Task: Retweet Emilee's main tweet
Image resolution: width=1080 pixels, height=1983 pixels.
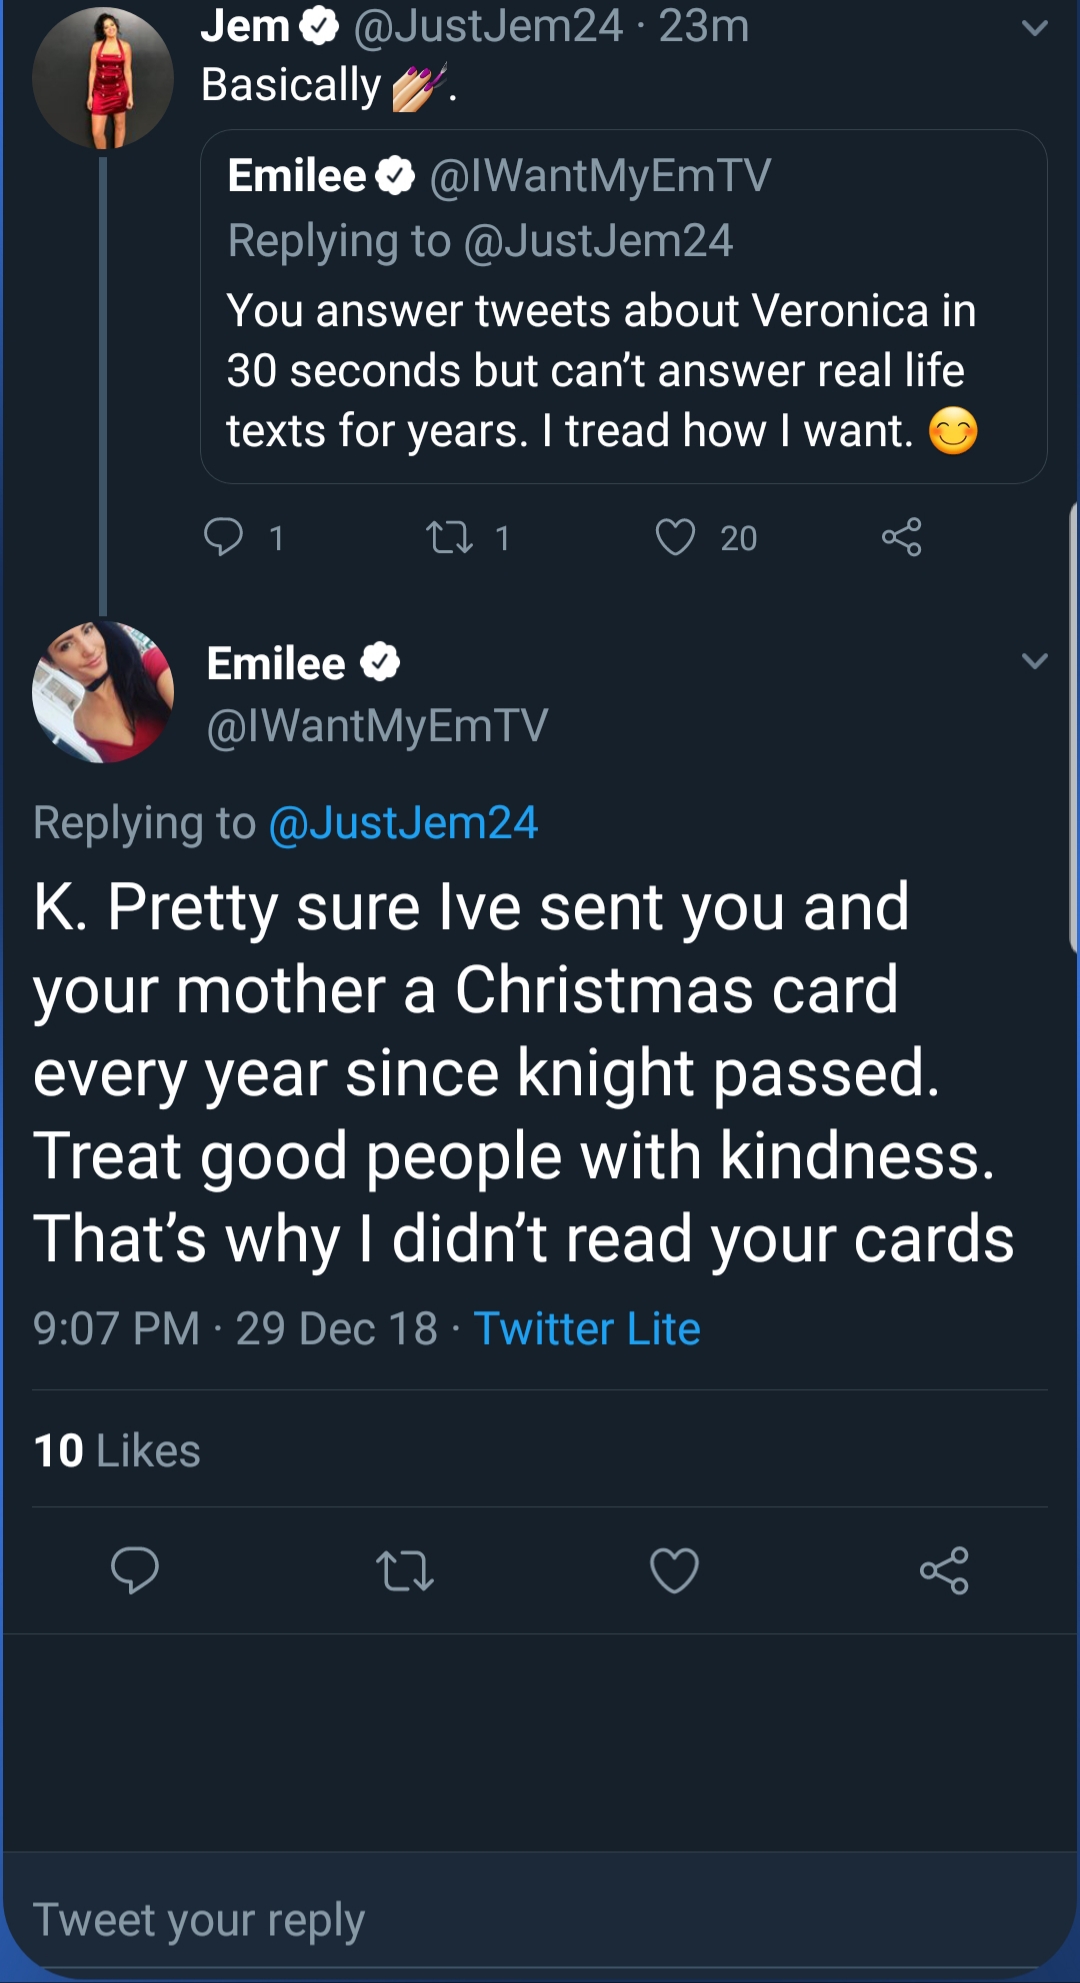Action: (x=405, y=1570)
